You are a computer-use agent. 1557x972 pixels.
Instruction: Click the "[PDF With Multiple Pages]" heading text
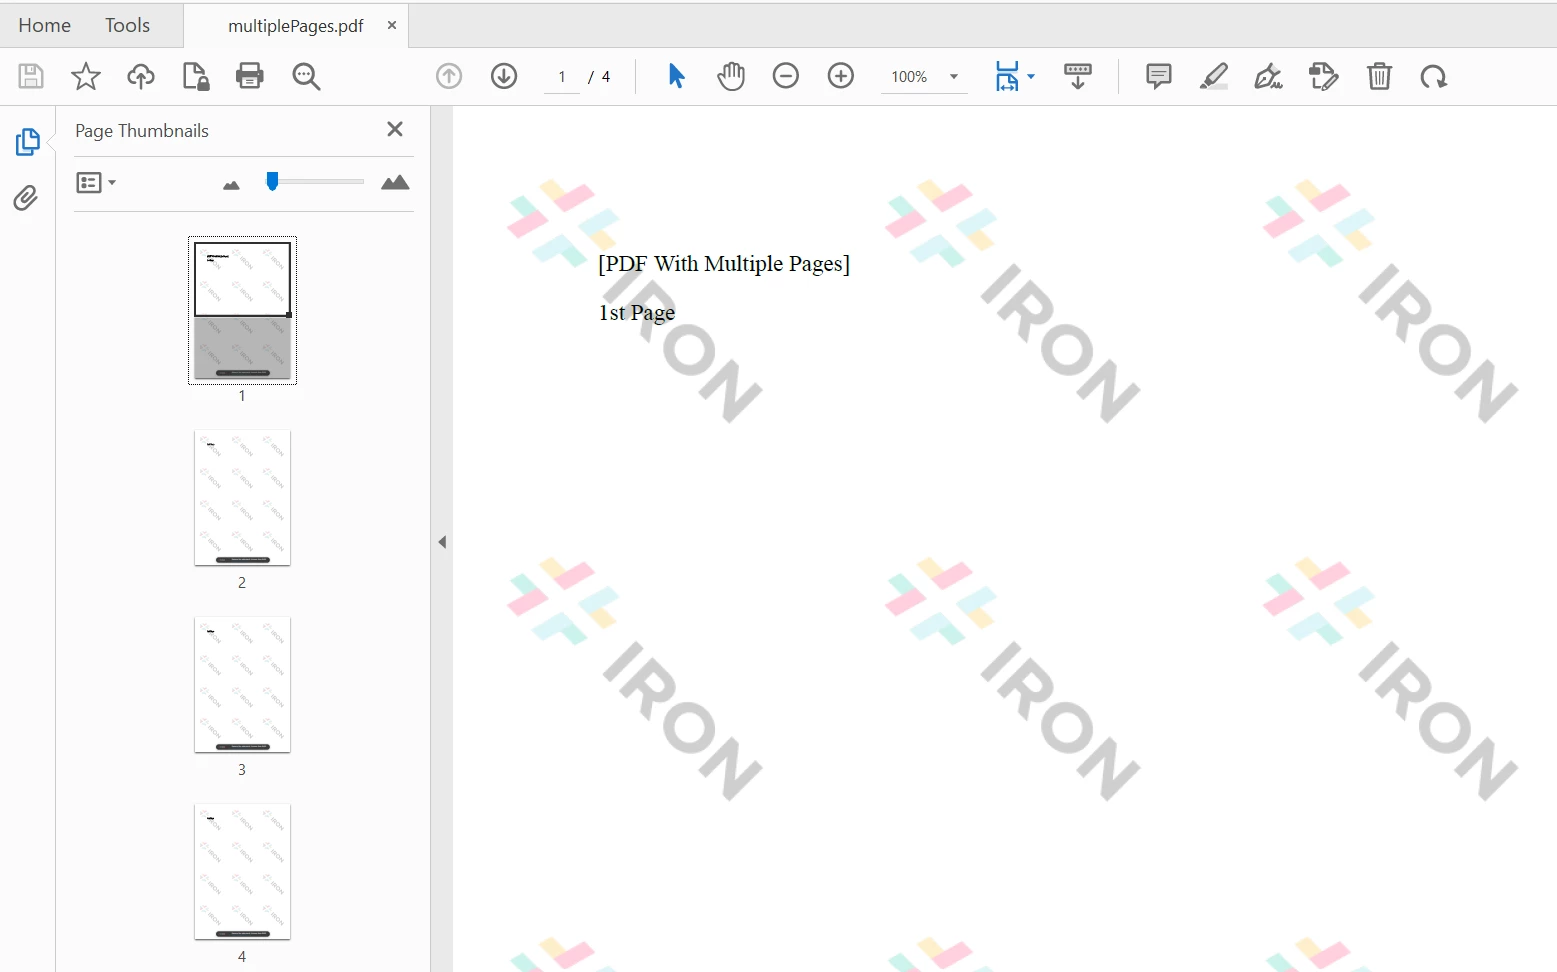pos(724,264)
